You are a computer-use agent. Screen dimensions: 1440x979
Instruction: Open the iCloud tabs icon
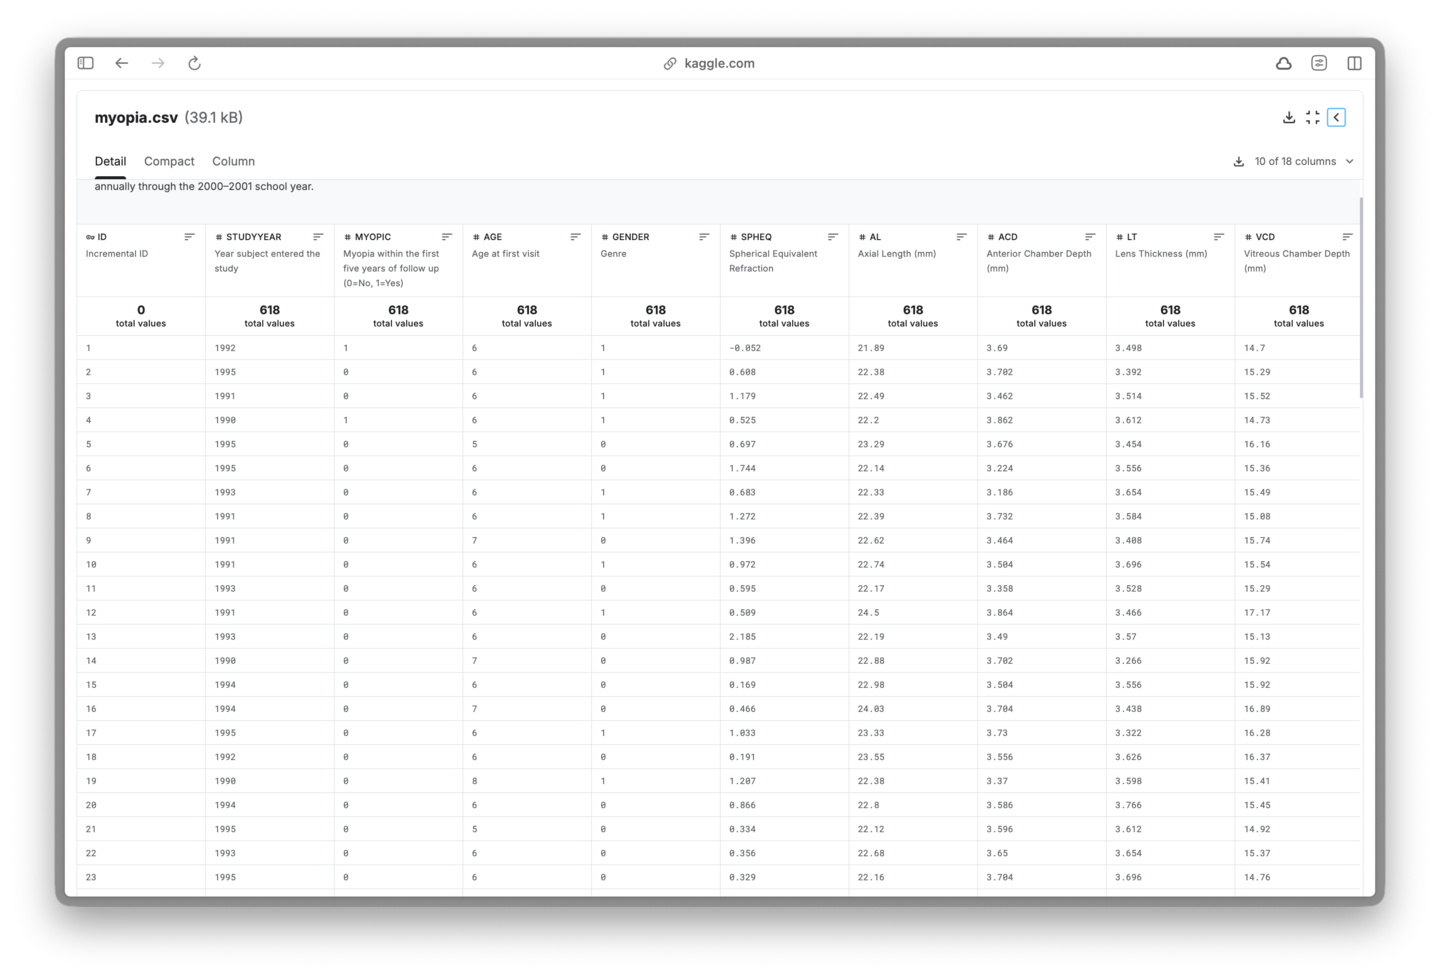pos(1283,63)
